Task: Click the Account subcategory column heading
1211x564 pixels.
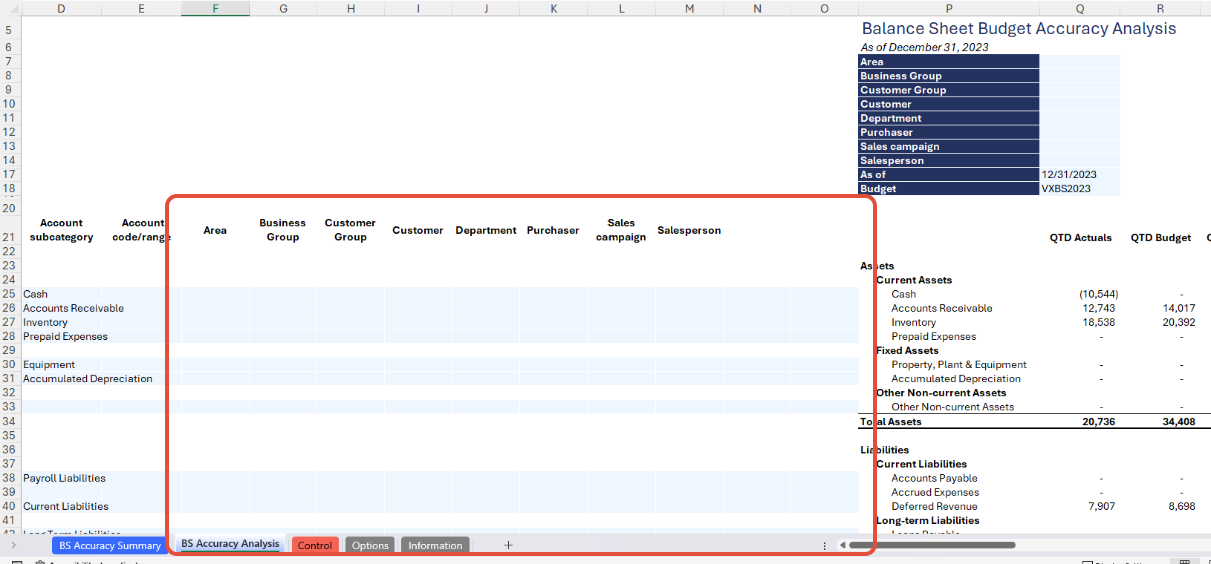Action: [x=61, y=230]
